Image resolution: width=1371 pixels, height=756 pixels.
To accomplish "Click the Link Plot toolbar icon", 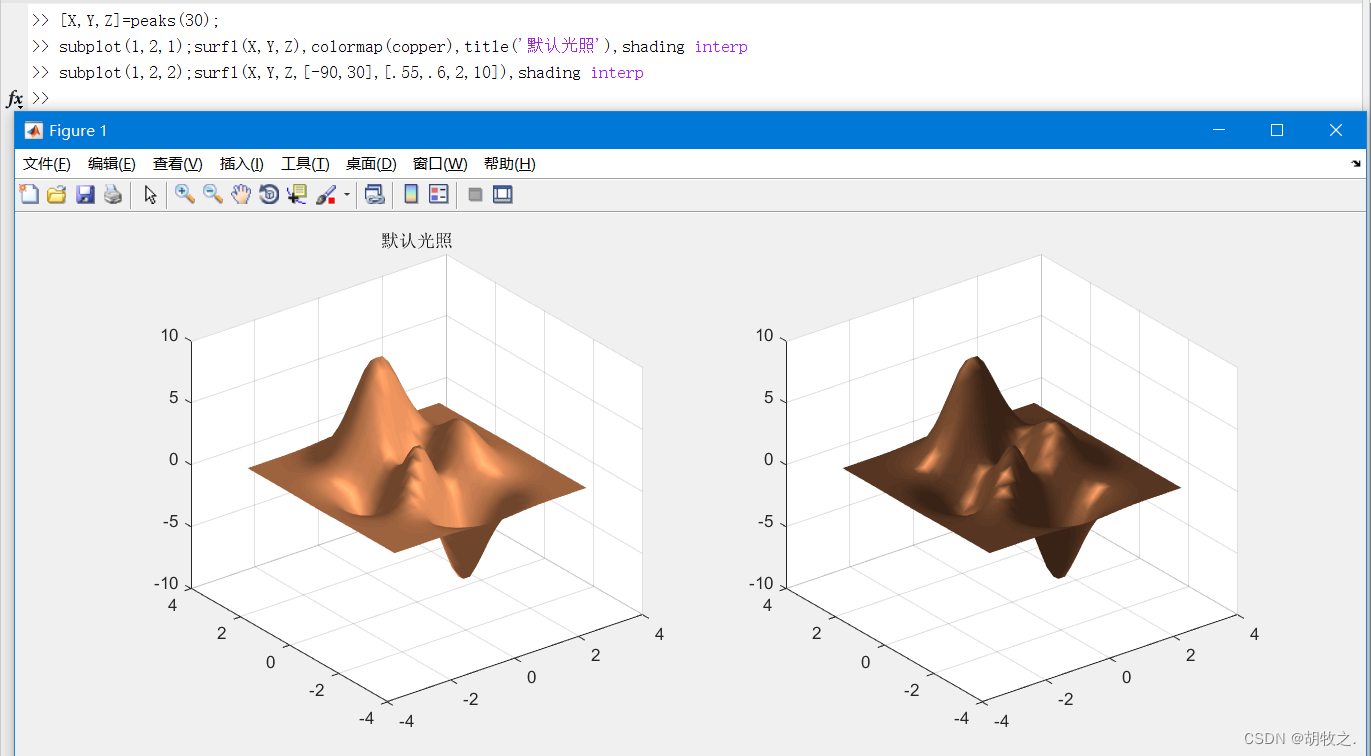I will point(375,195).
